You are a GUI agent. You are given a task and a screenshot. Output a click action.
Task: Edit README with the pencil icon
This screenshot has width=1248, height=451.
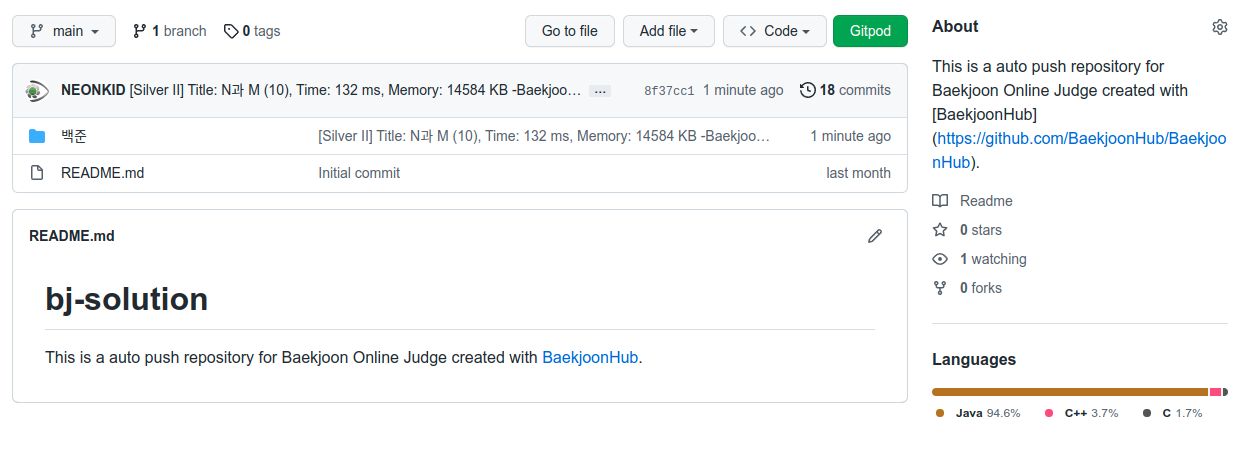click(875, 236)
